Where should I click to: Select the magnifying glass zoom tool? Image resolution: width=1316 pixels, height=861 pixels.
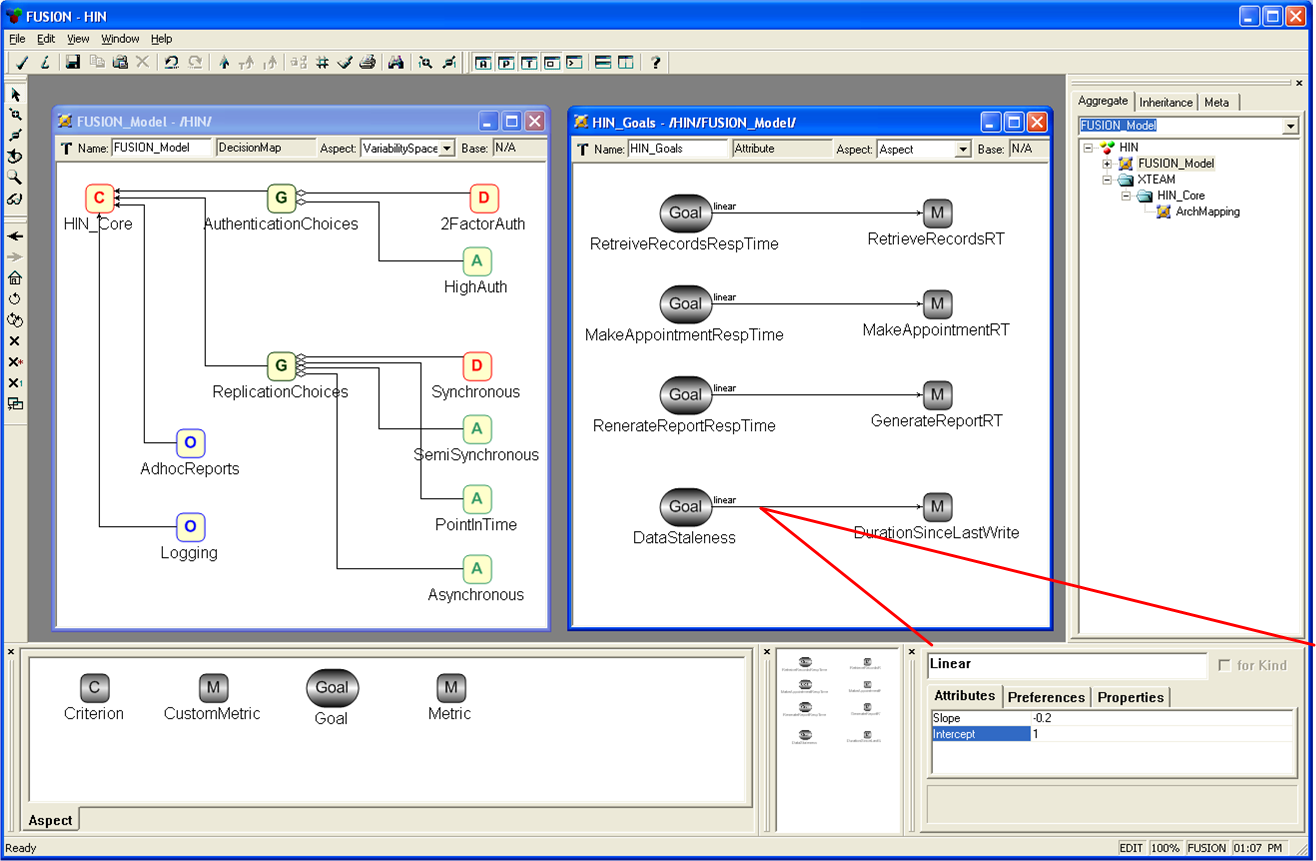click(x=15, y=176)
